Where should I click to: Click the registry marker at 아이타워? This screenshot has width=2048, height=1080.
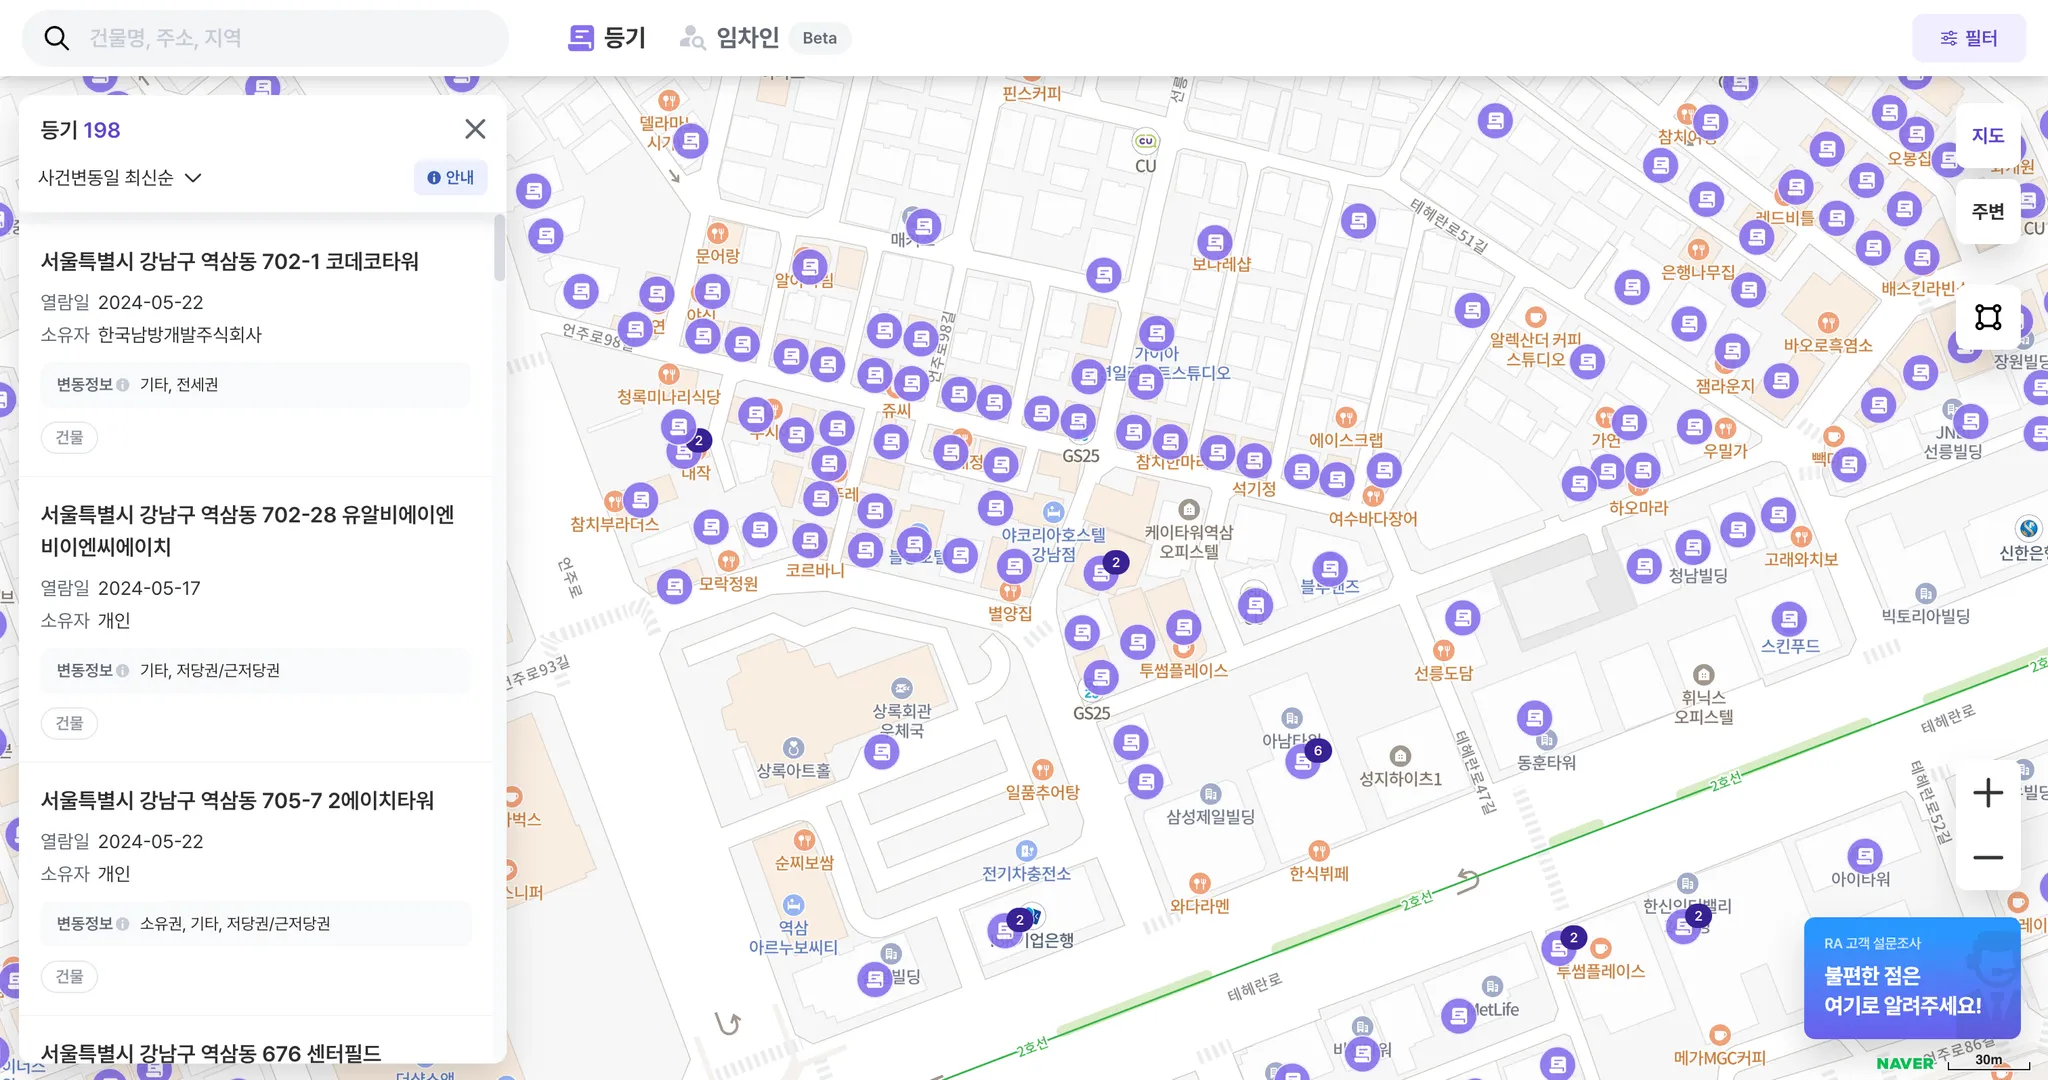click(x=1864, y=856)
